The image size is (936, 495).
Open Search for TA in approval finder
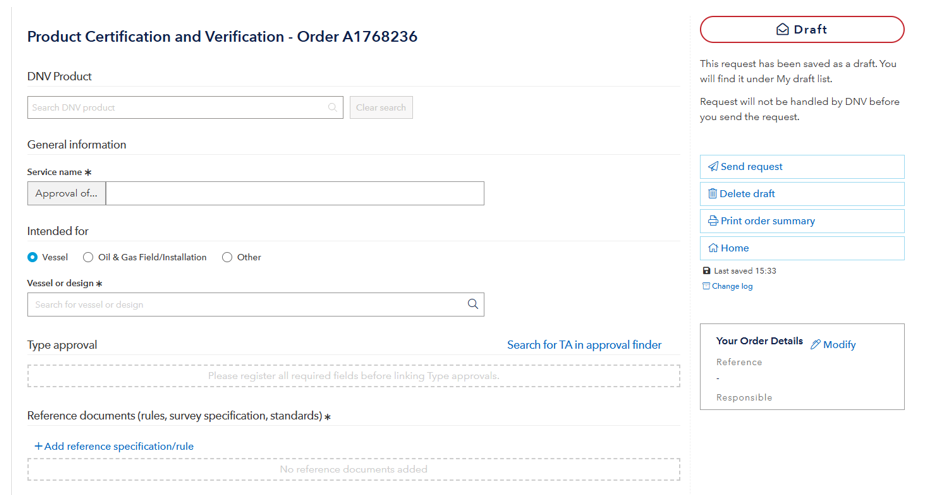coord(584,345)
